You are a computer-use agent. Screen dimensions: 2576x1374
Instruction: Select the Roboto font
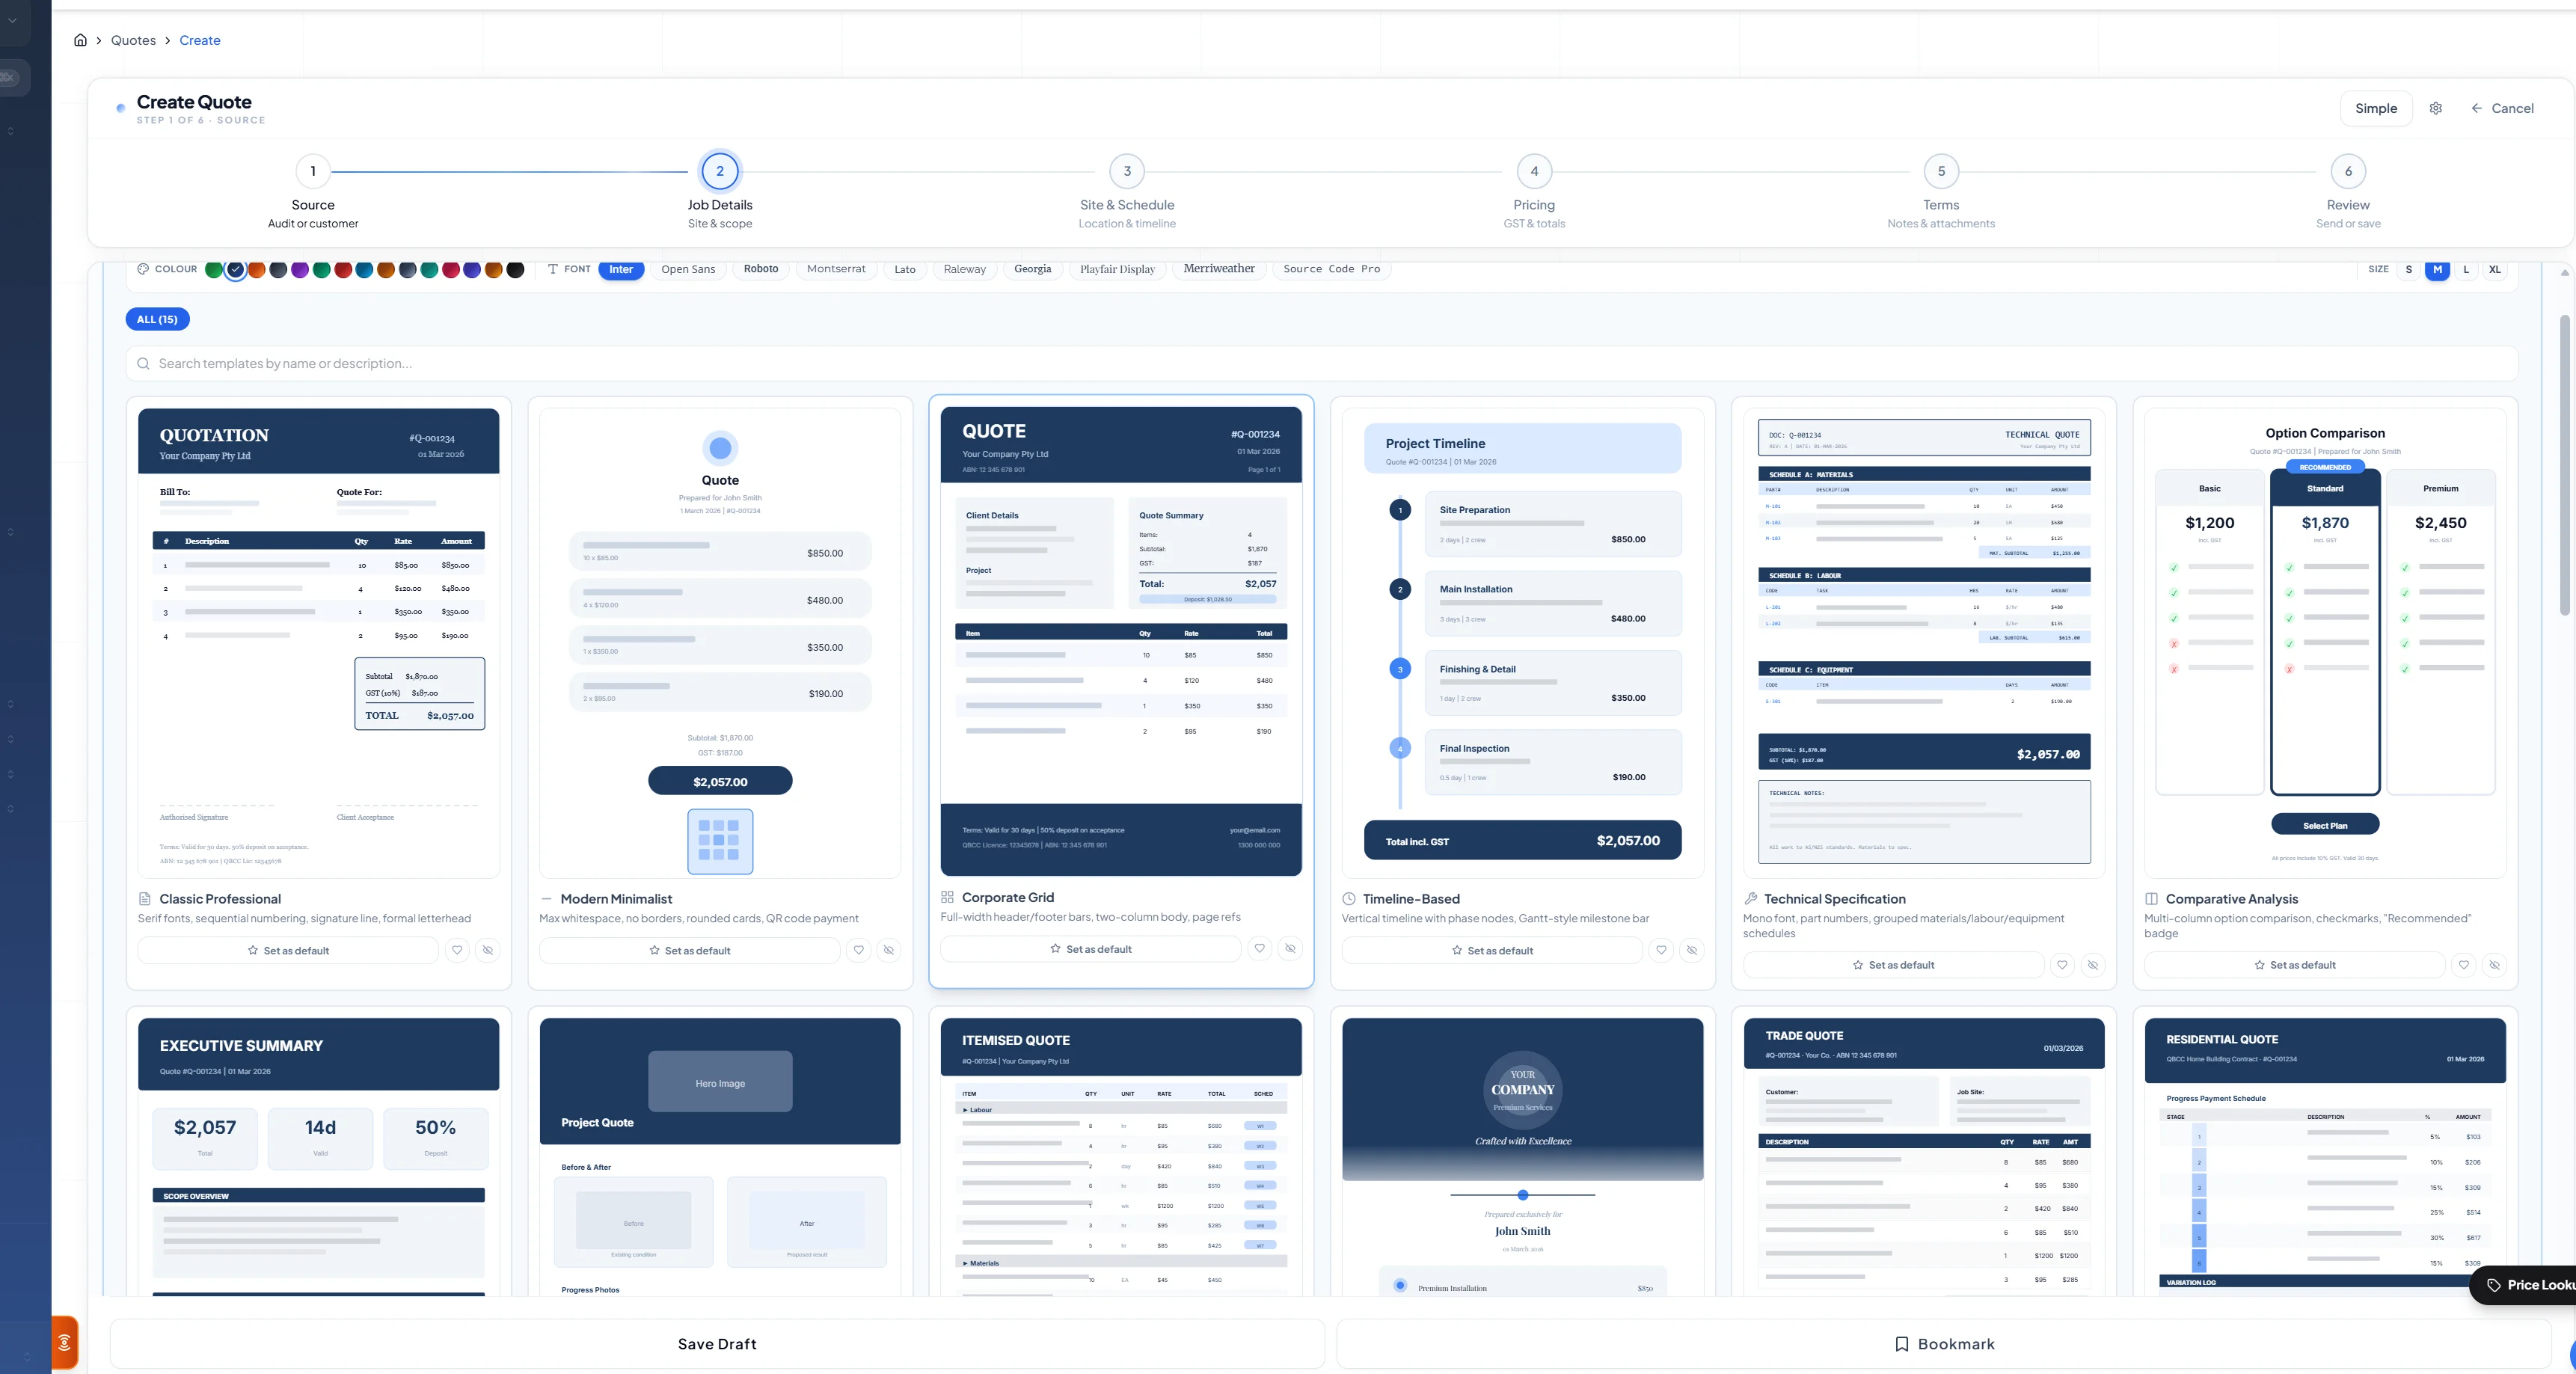(x=761, y=269)
